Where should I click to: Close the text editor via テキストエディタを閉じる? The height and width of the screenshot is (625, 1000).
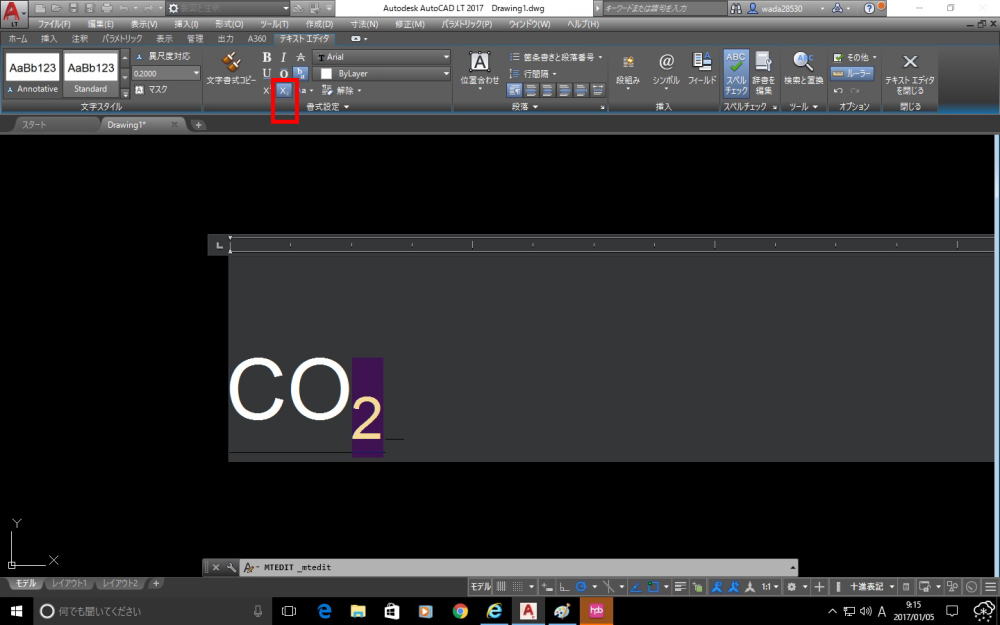(x=909, y=73)
